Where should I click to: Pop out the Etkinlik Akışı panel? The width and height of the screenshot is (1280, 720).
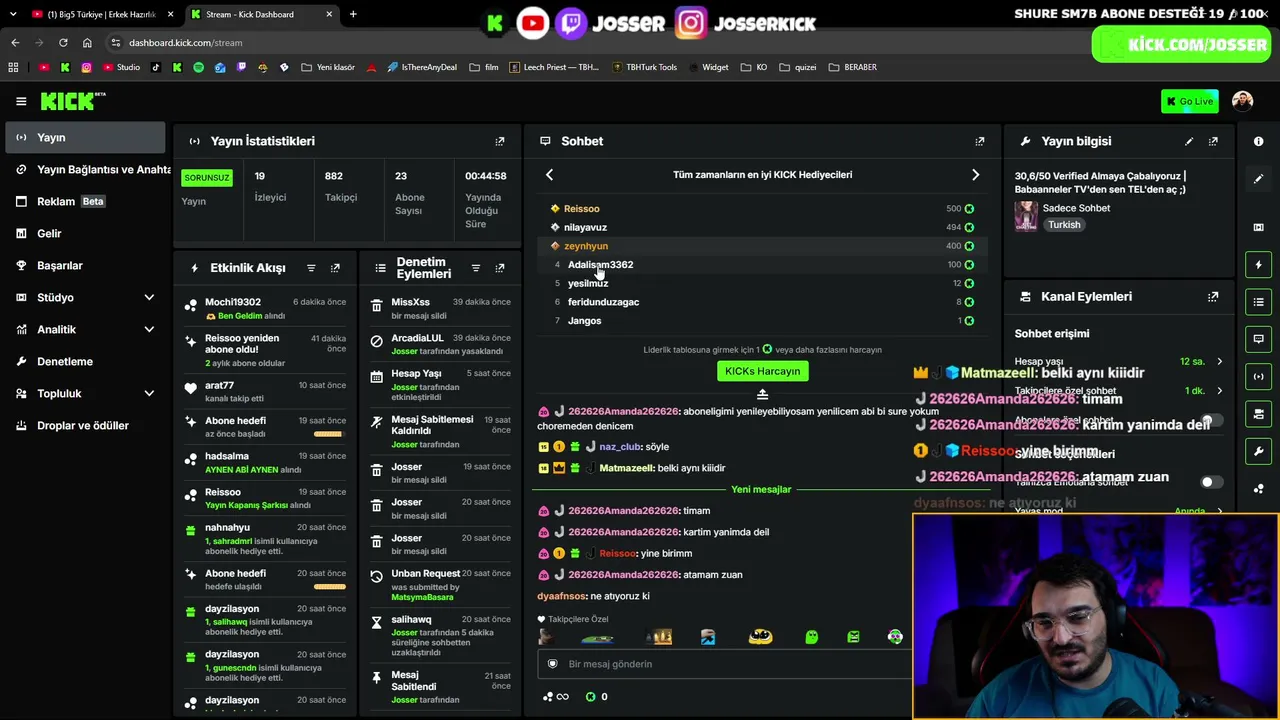335,268
